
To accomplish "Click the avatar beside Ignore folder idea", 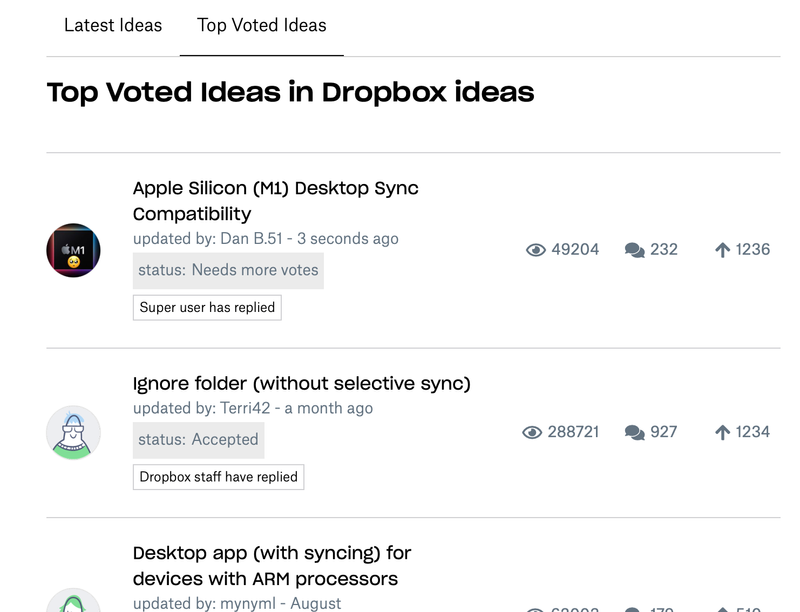I will click(x=73, y=432).
